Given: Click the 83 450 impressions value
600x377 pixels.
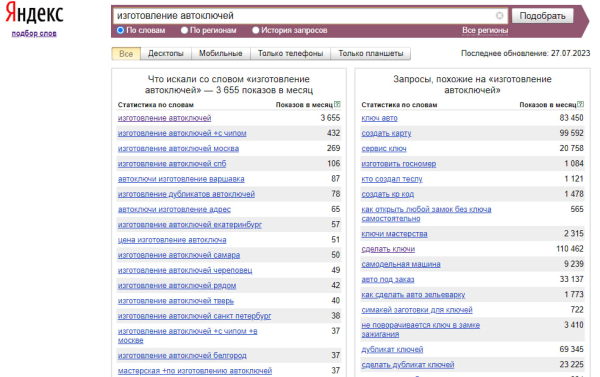Looking at the screenshot, I should click(571, 118).
